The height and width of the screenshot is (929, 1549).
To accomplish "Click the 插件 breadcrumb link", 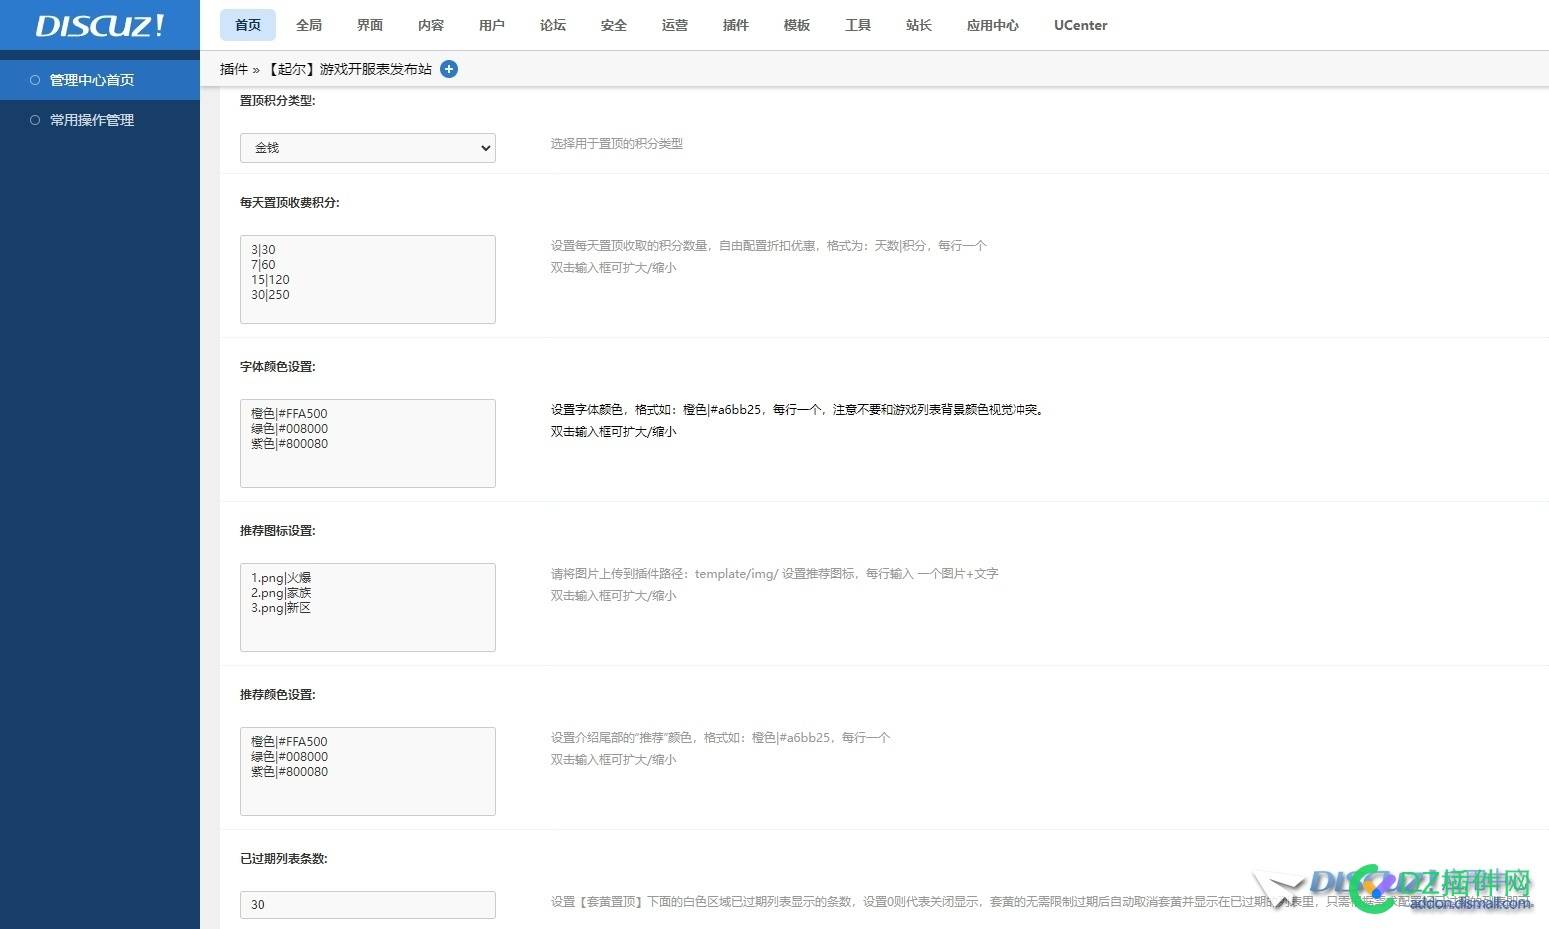I will tap(234, 69).
